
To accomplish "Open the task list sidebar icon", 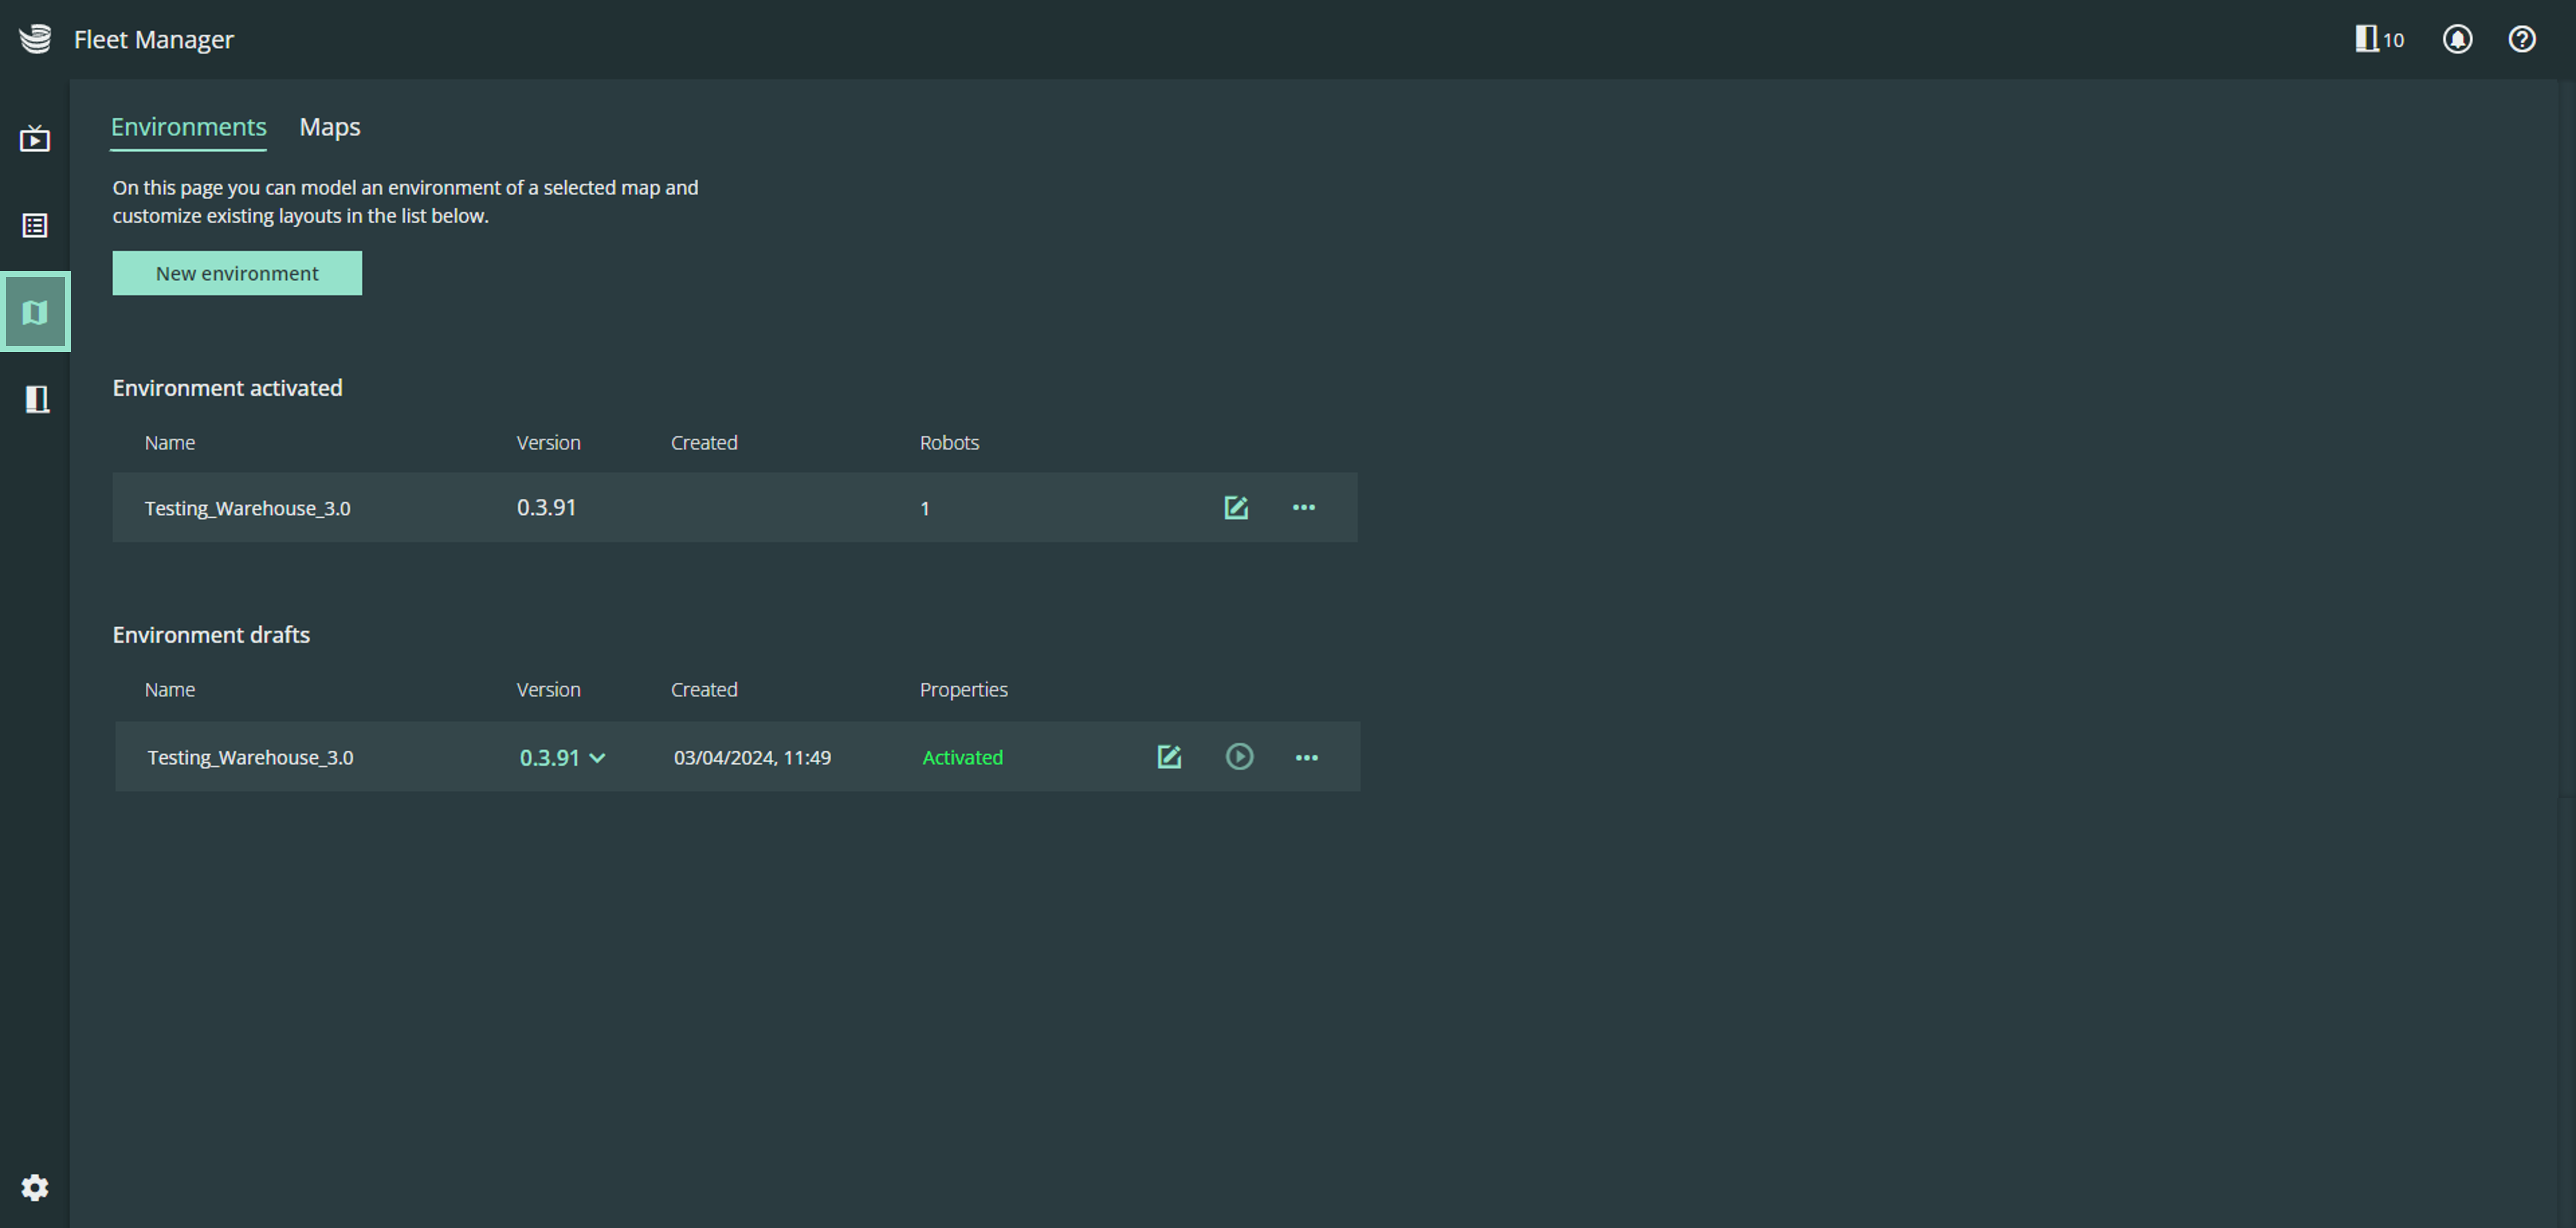I will pyautogui.click(x=35, y=226).
